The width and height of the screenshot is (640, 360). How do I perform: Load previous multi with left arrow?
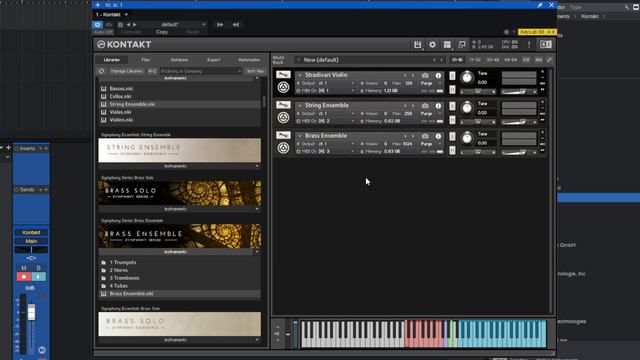[434, 60]
